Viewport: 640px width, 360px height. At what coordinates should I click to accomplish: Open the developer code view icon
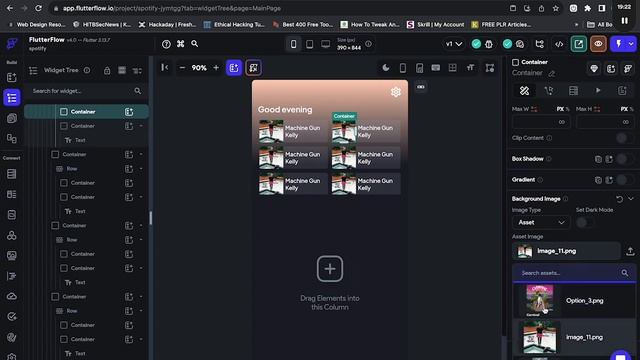(x=559, y=44)
